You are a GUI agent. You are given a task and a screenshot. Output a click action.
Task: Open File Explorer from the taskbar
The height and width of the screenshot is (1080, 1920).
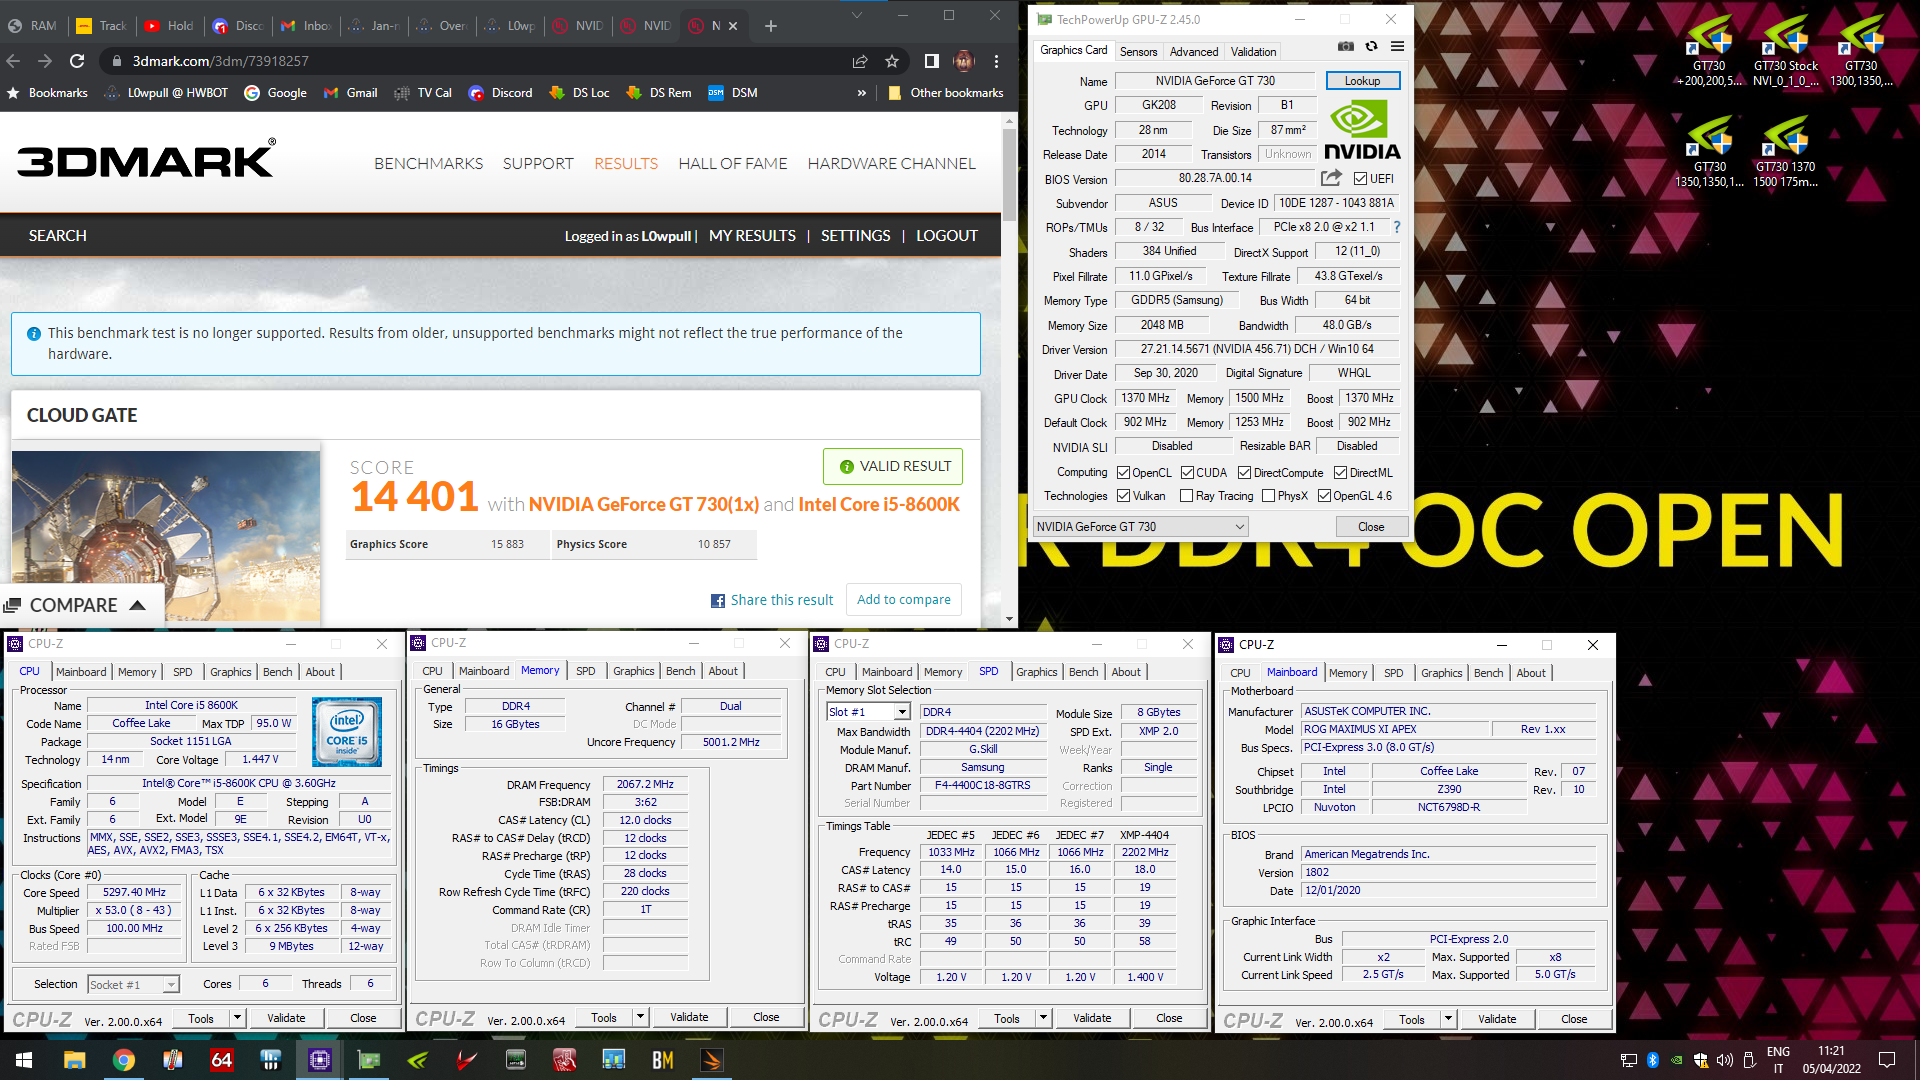[75, 1060]
